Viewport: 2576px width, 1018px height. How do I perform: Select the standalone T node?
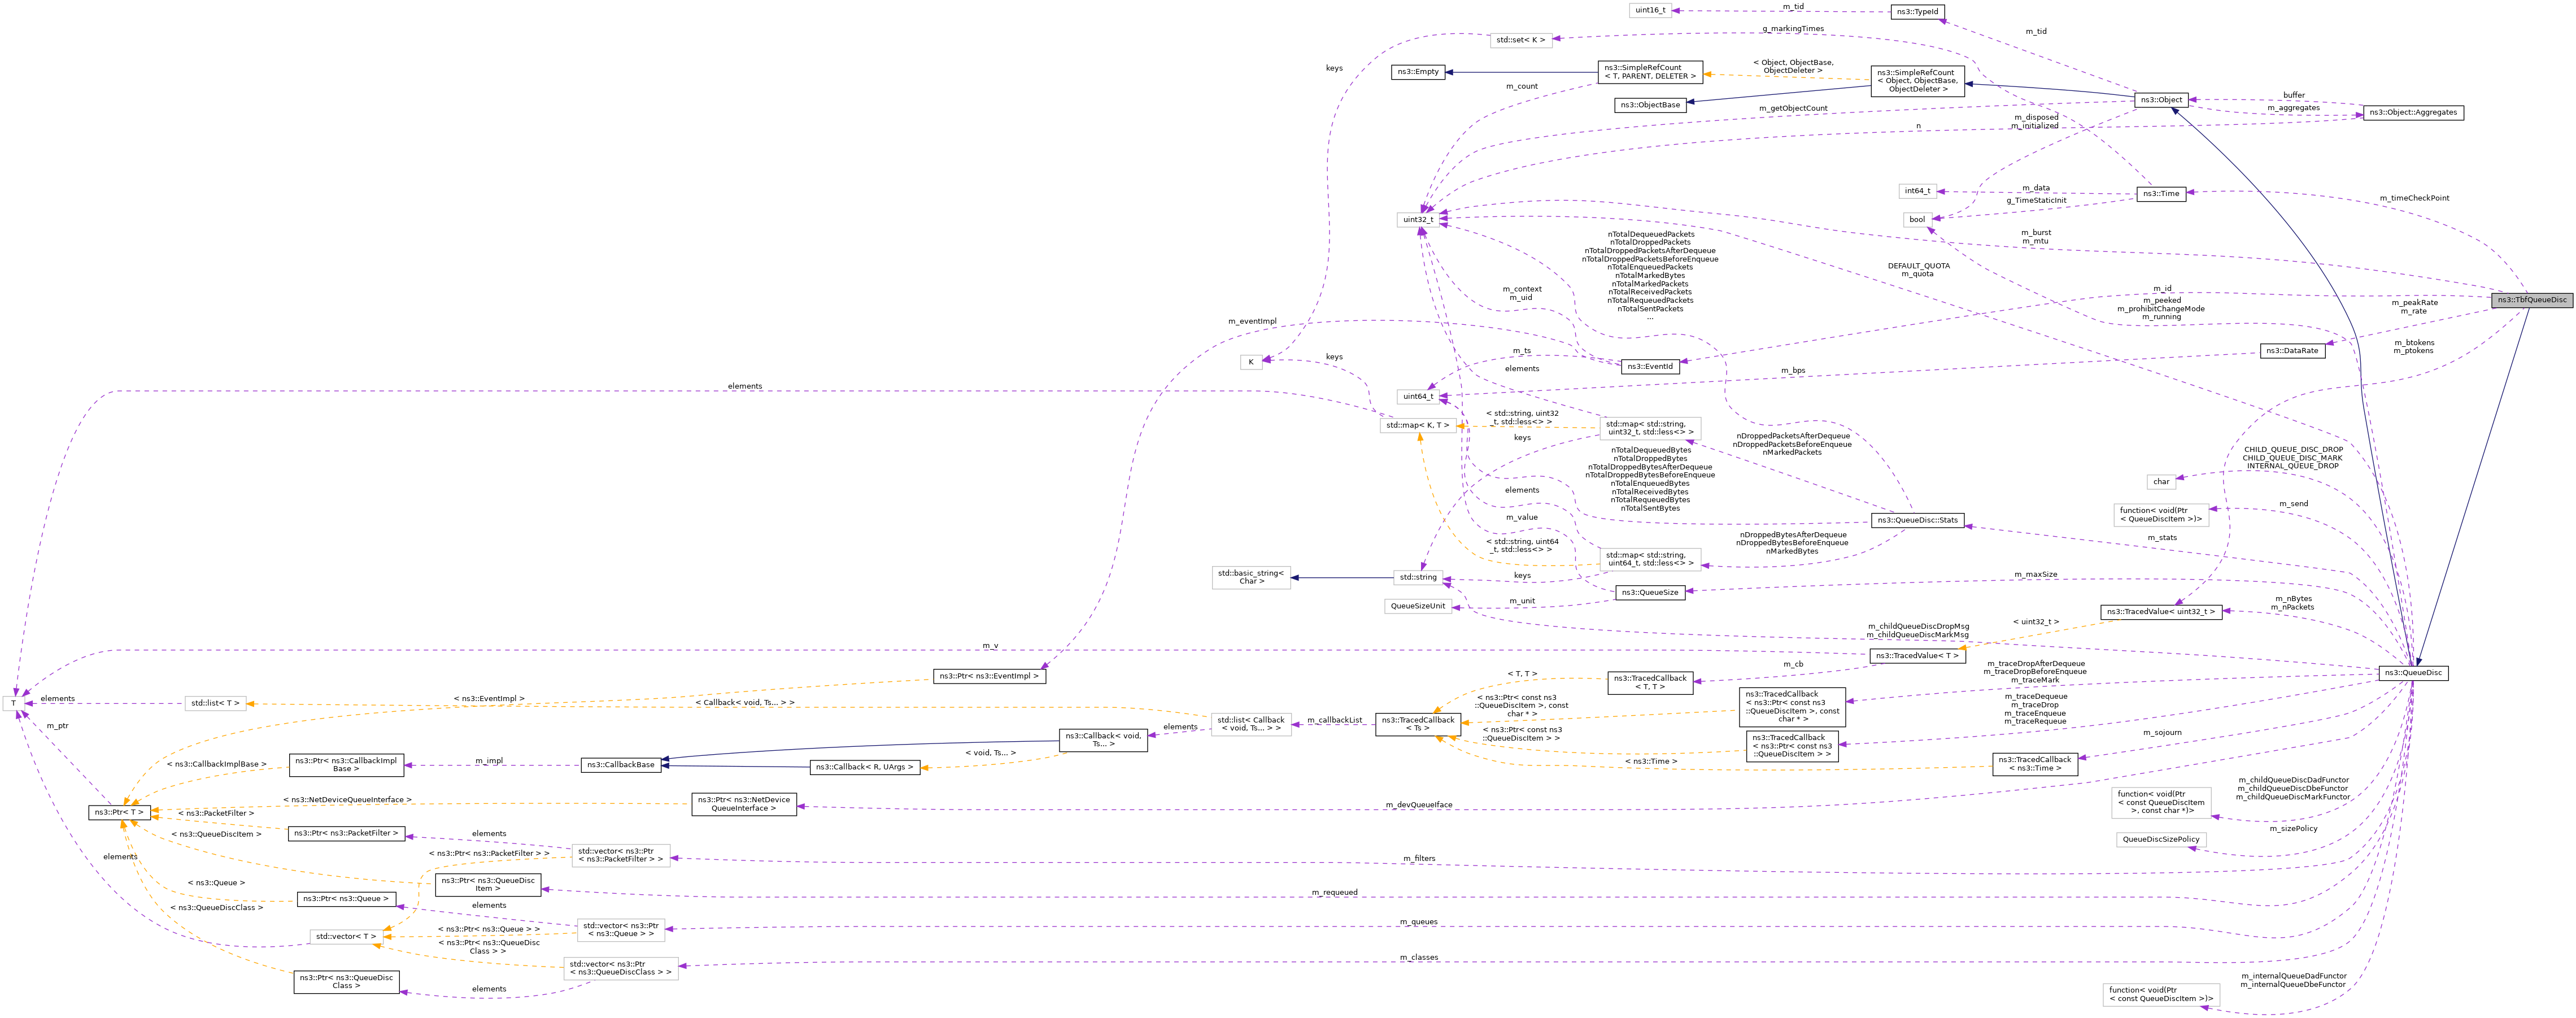click(x=14, y=704)
